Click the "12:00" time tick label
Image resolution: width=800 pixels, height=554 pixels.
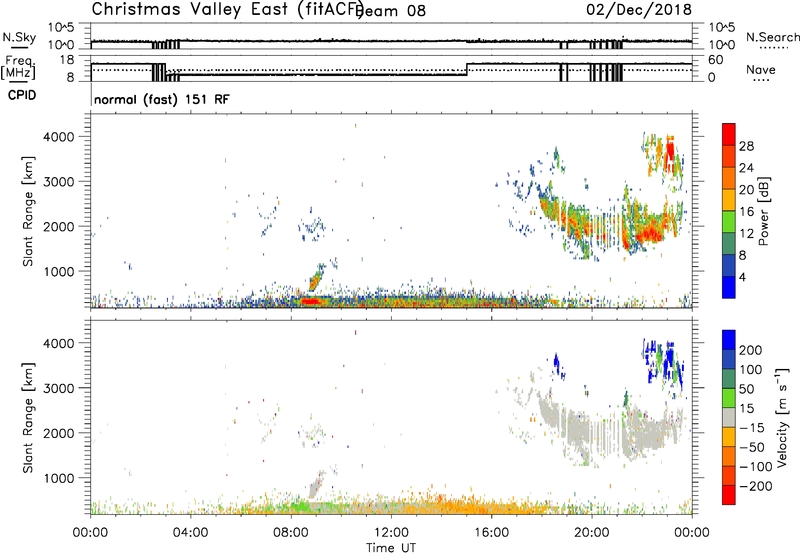click(391, 533)
